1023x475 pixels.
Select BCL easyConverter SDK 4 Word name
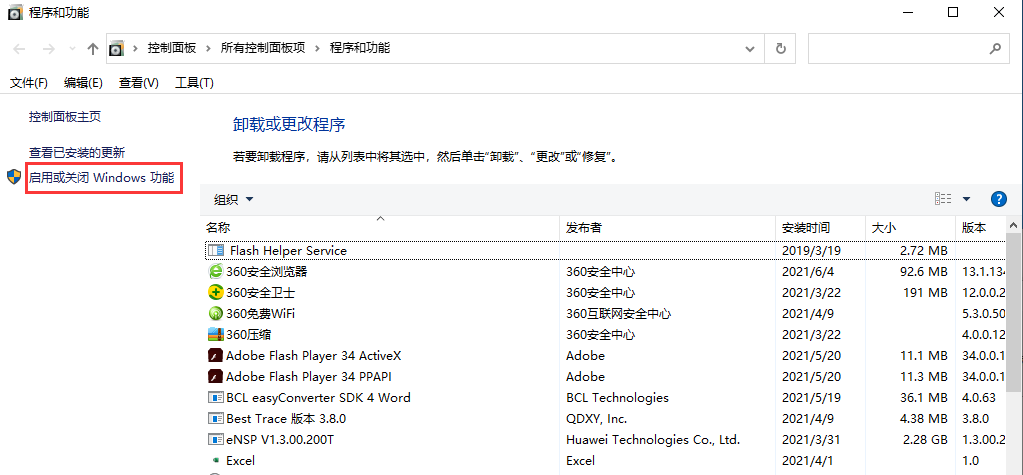tap(318, 397)
